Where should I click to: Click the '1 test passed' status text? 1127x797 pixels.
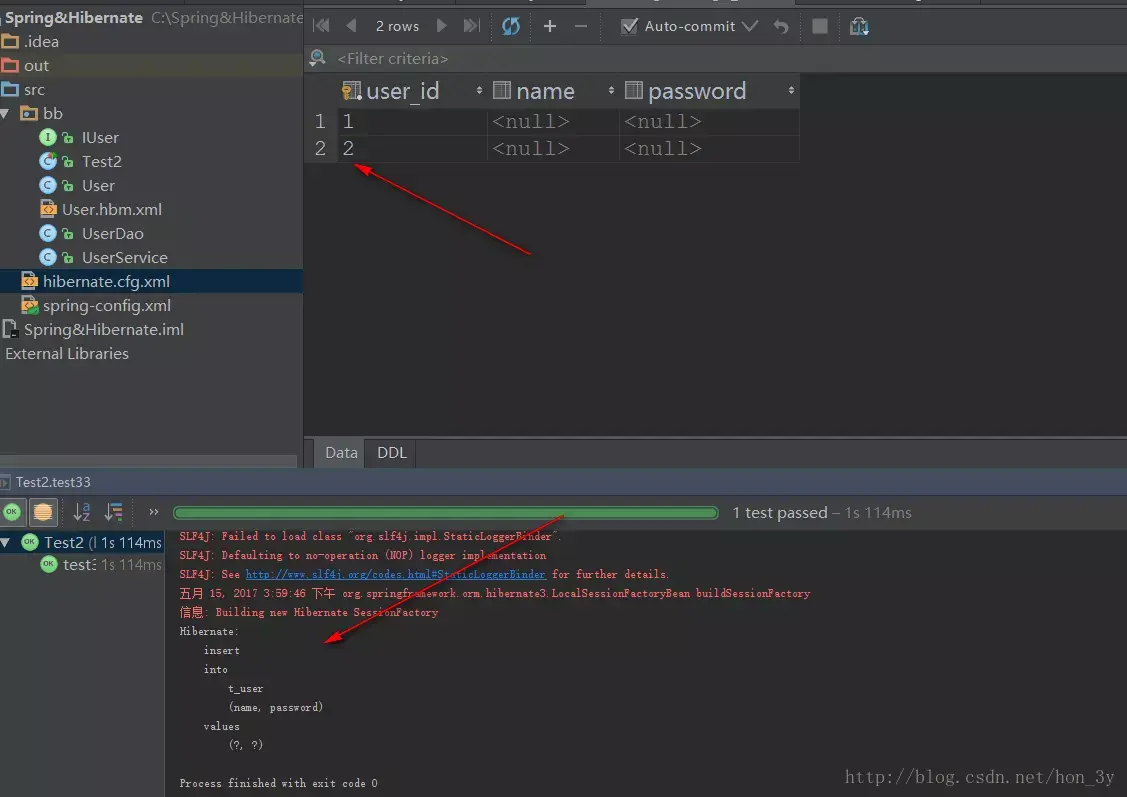tap(780, 512)
